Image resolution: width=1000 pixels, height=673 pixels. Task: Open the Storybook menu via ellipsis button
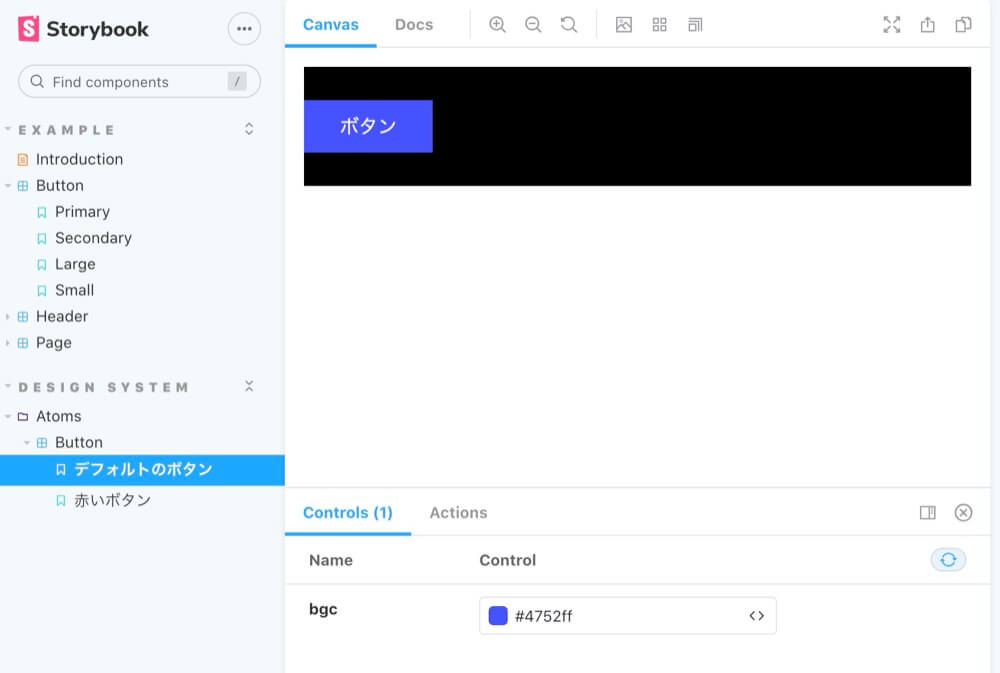coord(244,29)
